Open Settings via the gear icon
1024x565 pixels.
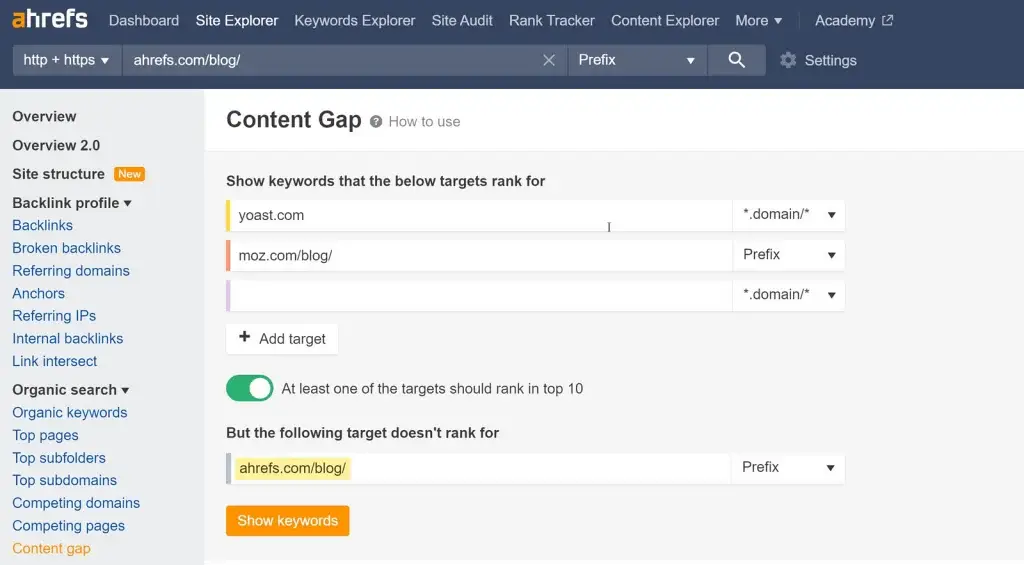[788, 60]
